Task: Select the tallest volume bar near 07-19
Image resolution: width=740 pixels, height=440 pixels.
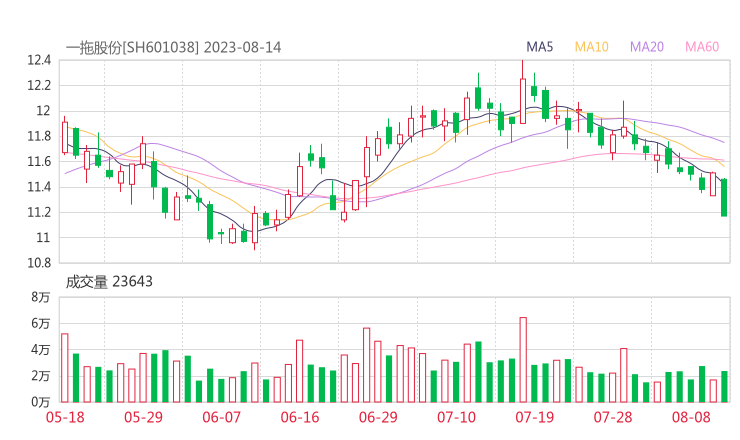Action: 523,360
